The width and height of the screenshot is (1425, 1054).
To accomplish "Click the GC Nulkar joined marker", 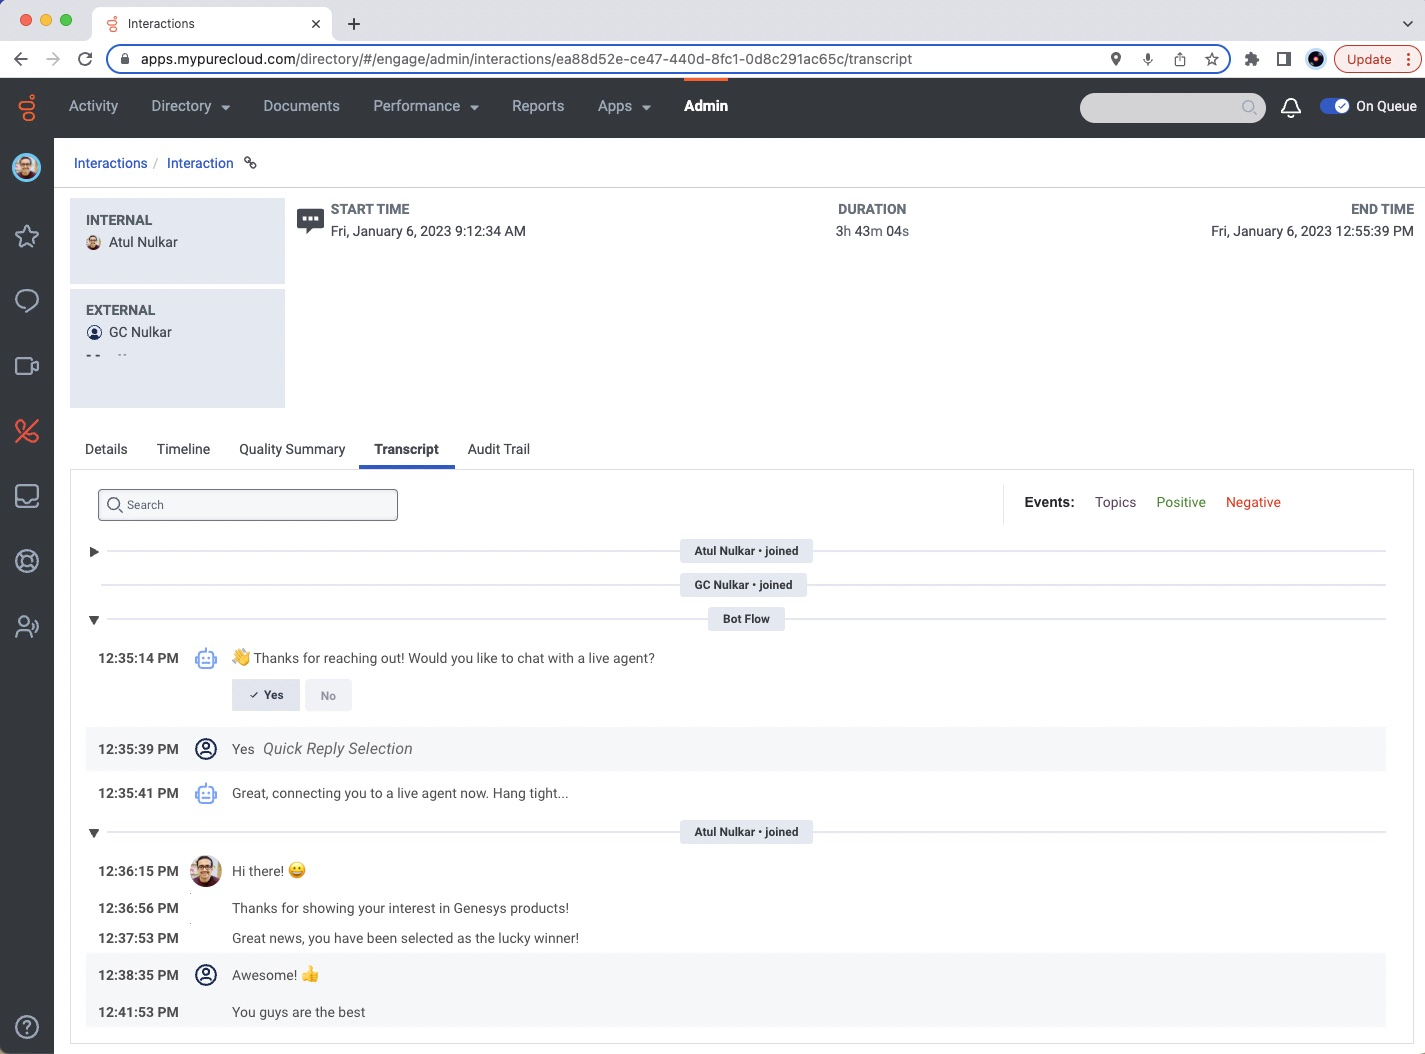I will (743, 585).
